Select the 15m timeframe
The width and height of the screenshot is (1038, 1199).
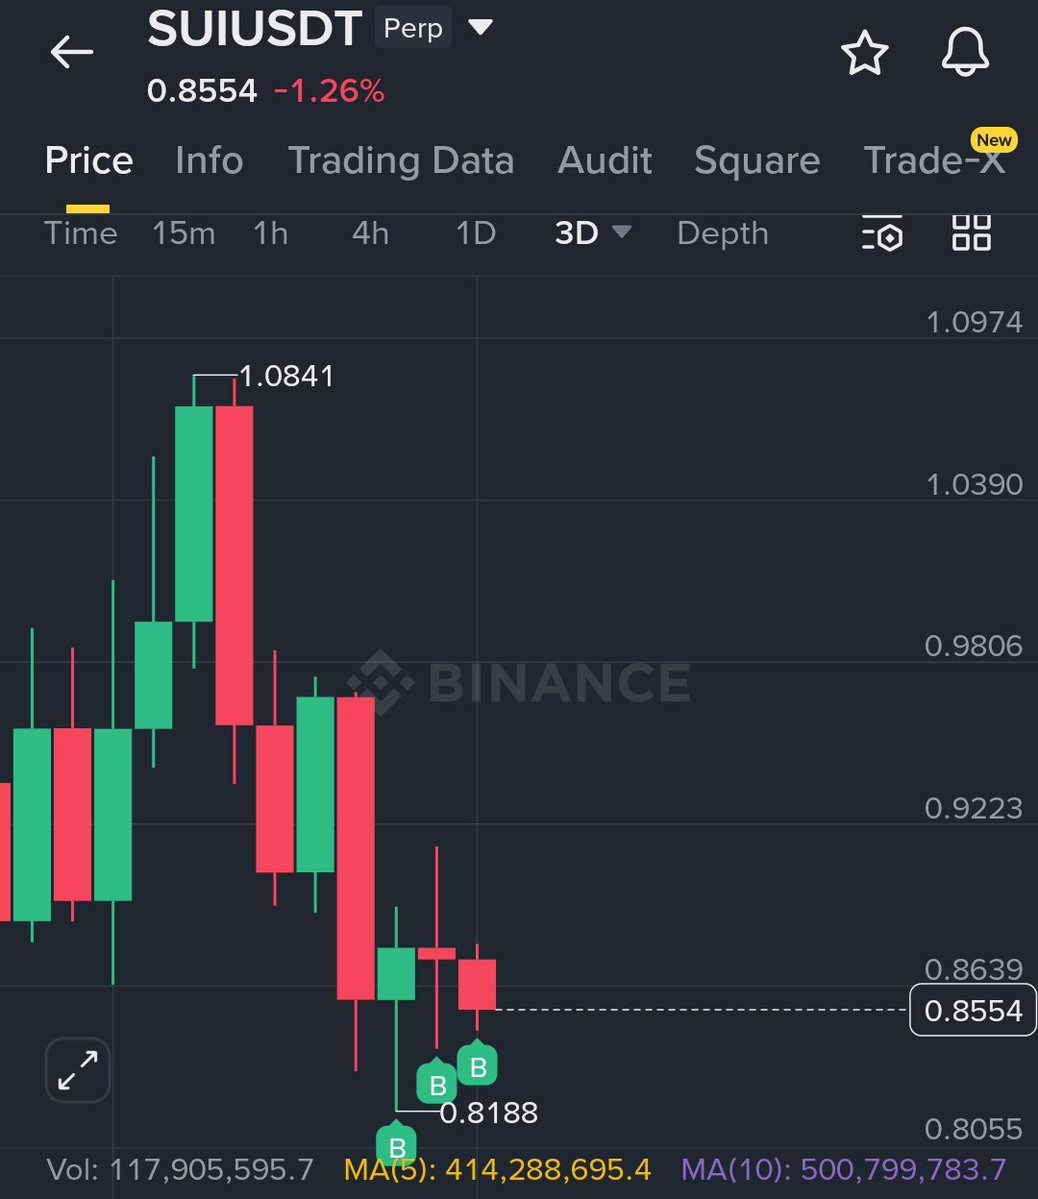(x=184, y=233)
